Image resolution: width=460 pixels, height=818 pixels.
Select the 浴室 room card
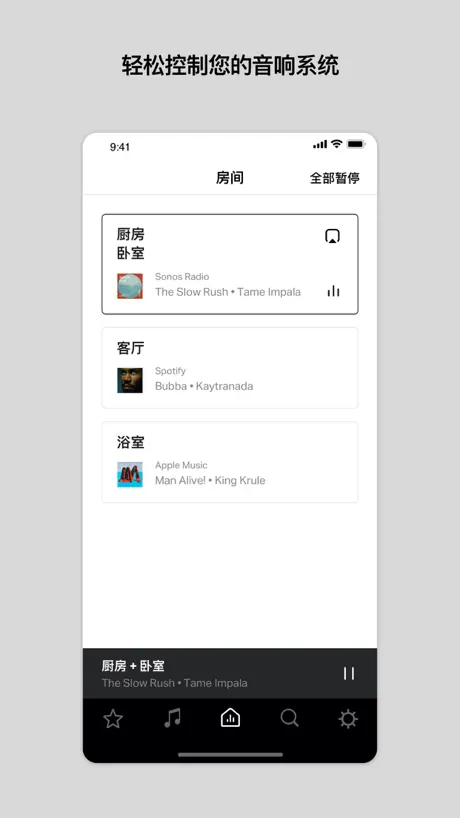(230, 462)
